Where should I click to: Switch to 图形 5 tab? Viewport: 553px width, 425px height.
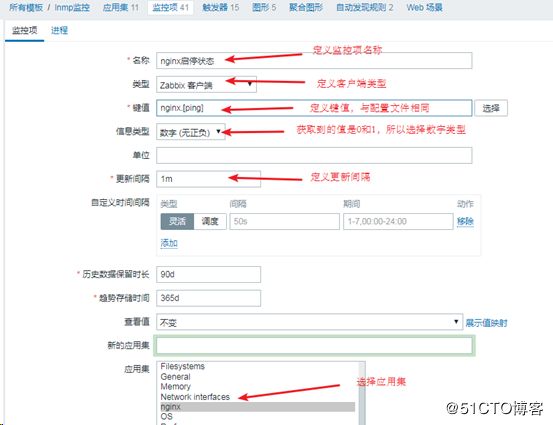[264, 7]
